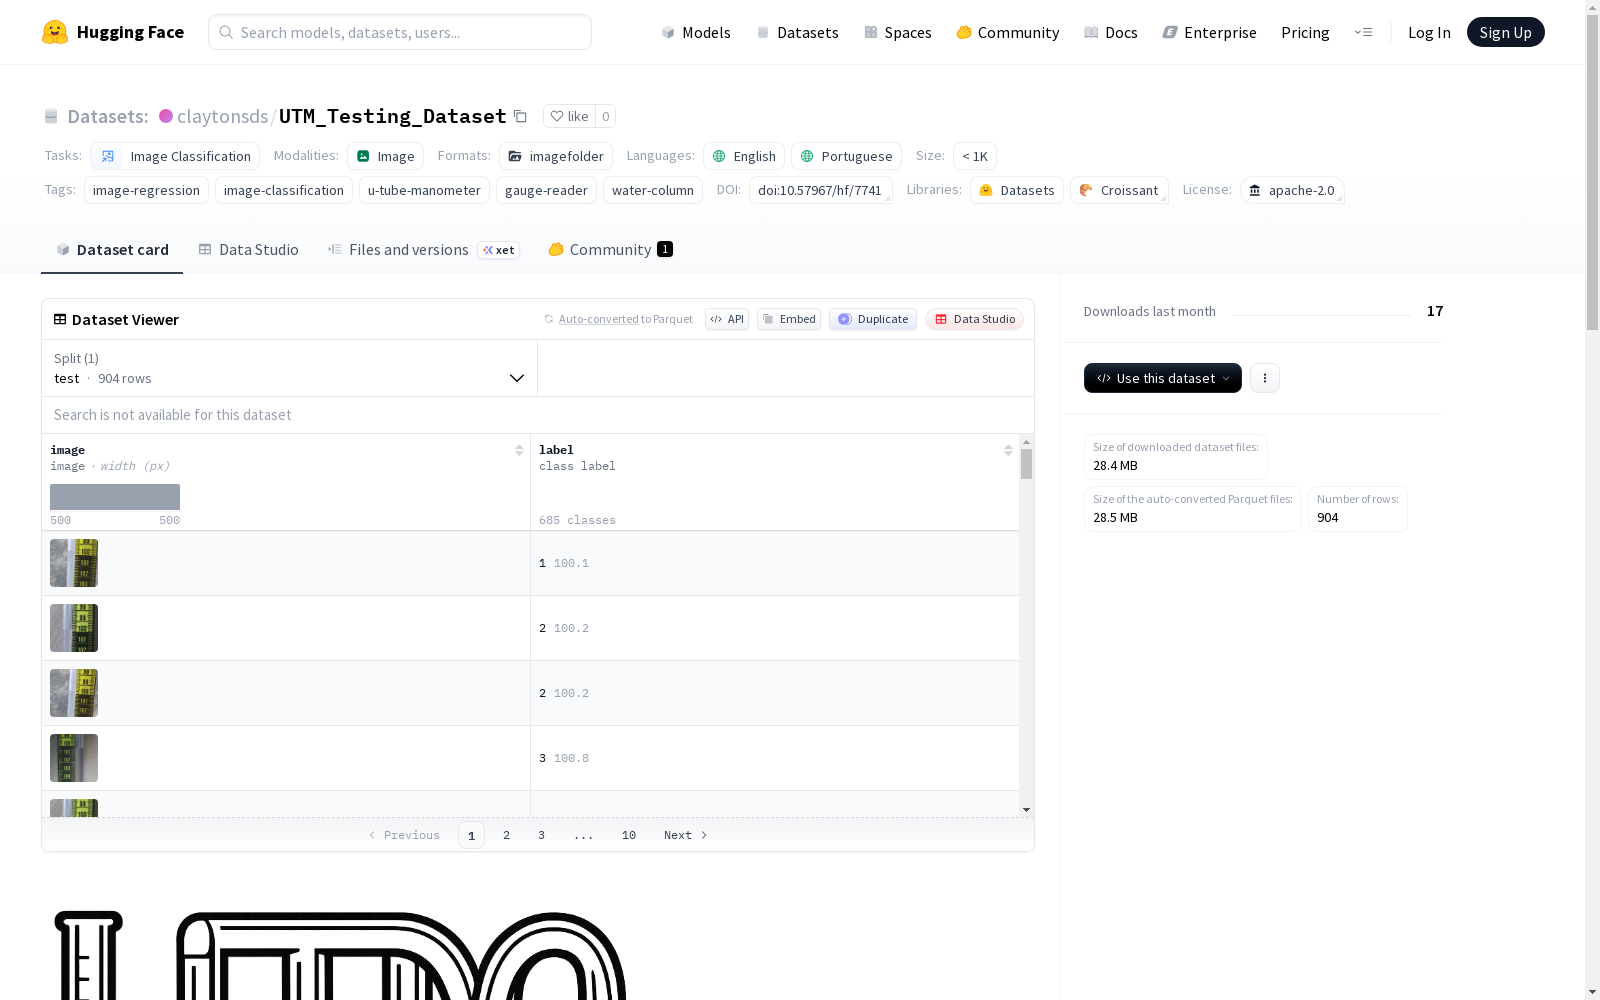1600x1000 pixels.
Task: Click the Croissant library tag
Action: tap(1119, 190)
